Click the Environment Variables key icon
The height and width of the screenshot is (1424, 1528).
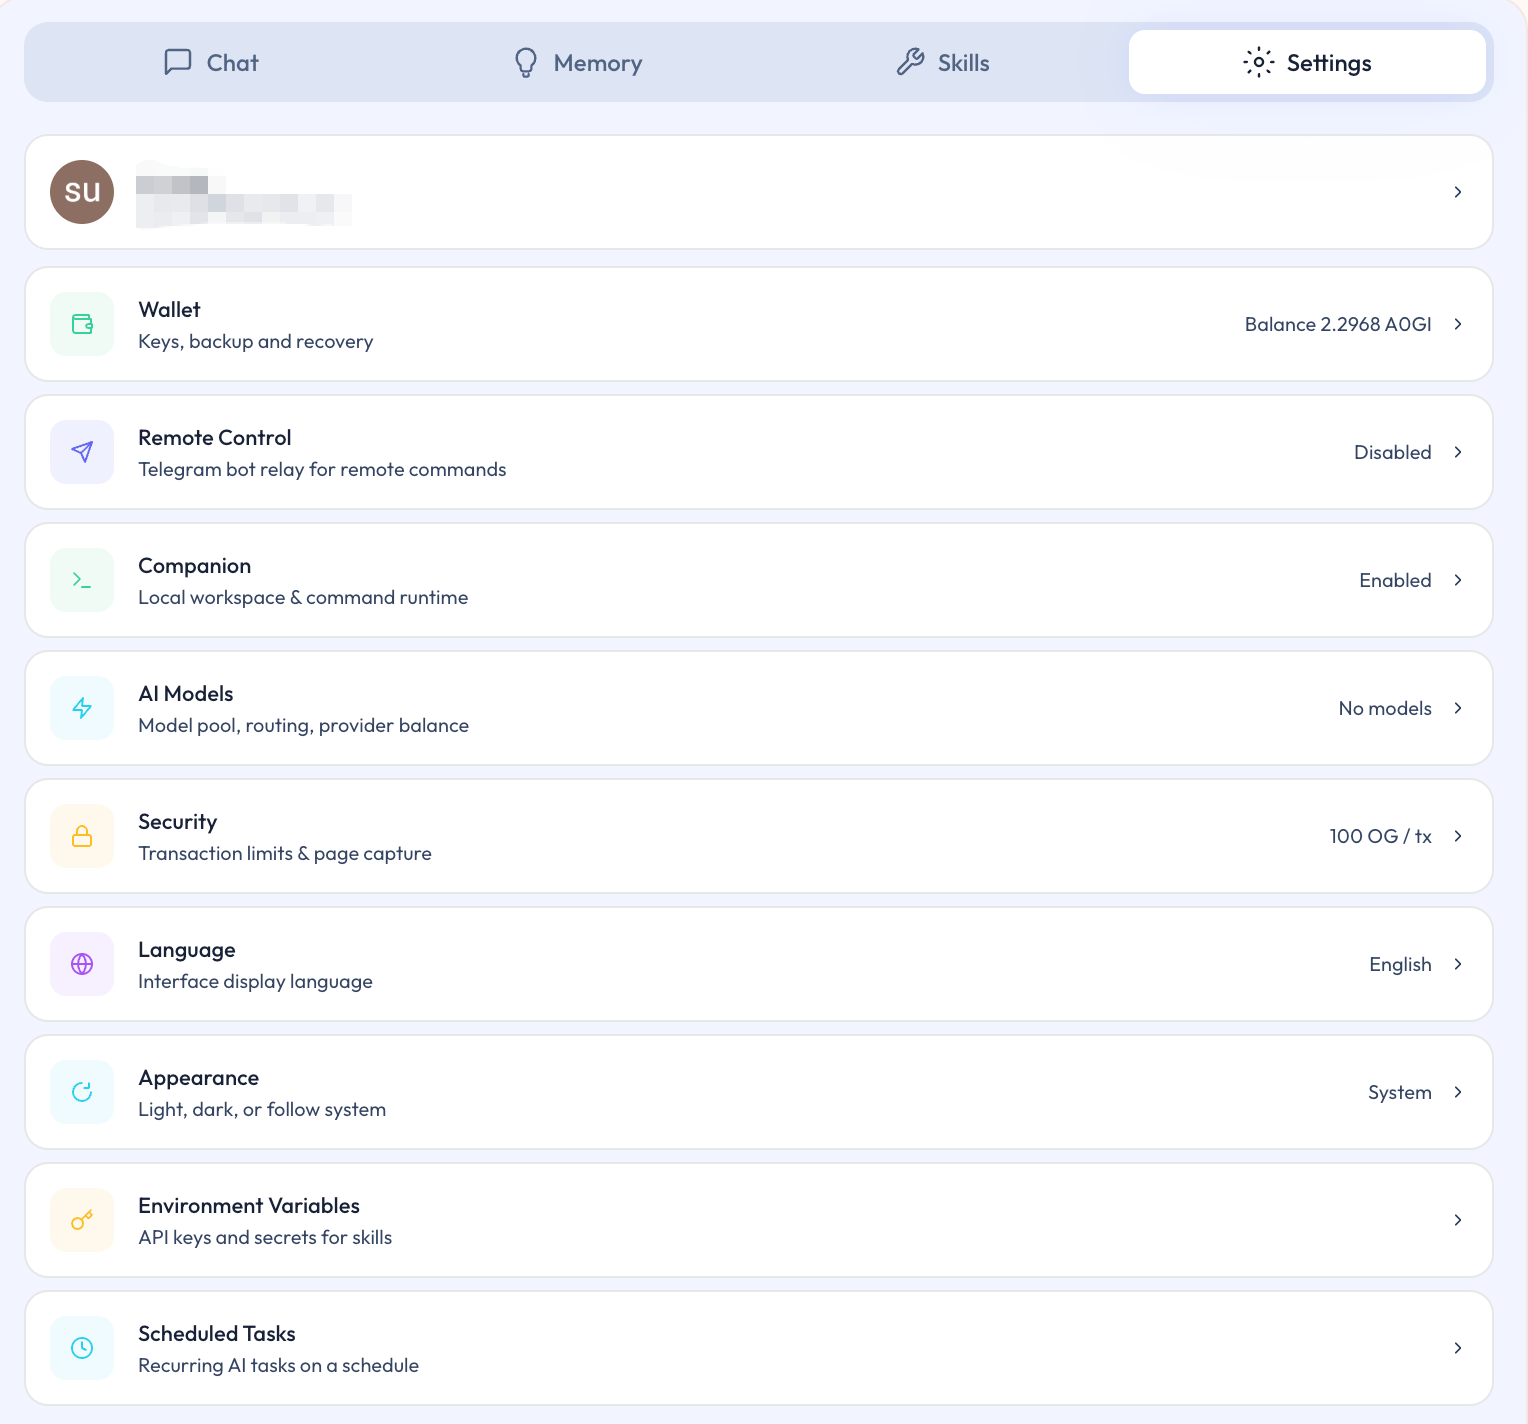(82, 1220)
